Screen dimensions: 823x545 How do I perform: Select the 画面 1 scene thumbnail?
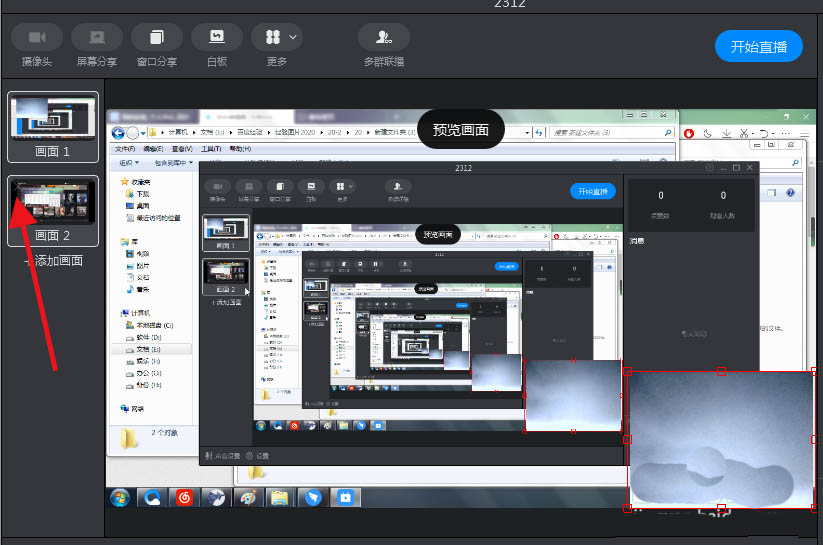(x=52, y=127)
